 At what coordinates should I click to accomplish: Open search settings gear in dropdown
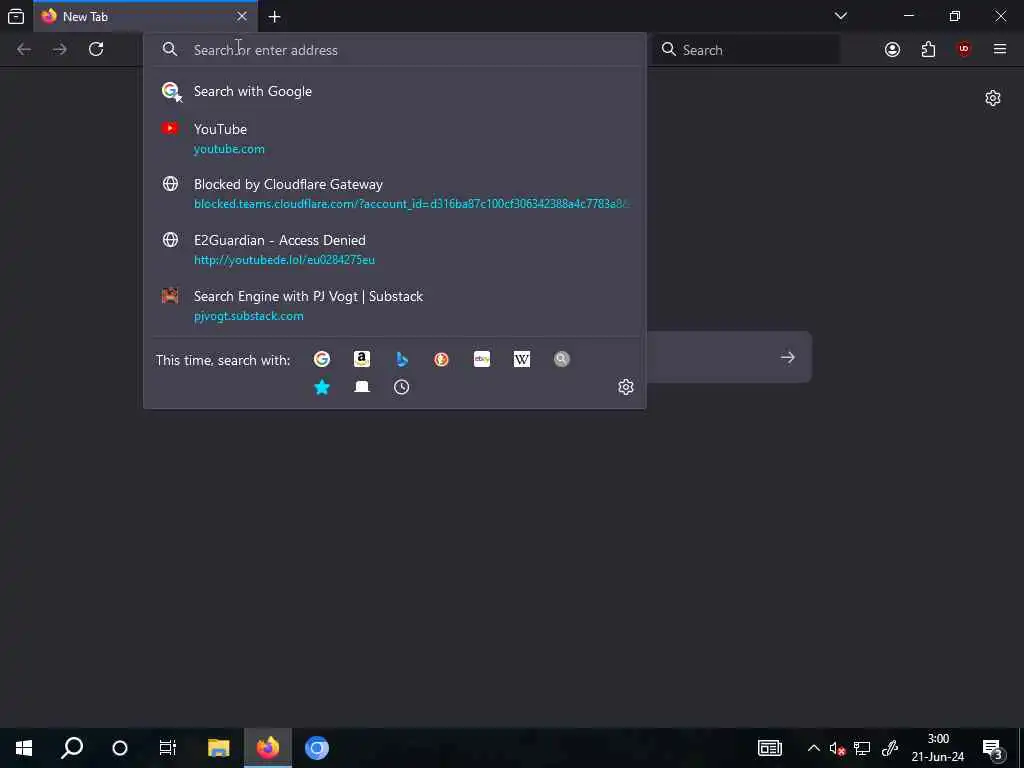[626, 387]
